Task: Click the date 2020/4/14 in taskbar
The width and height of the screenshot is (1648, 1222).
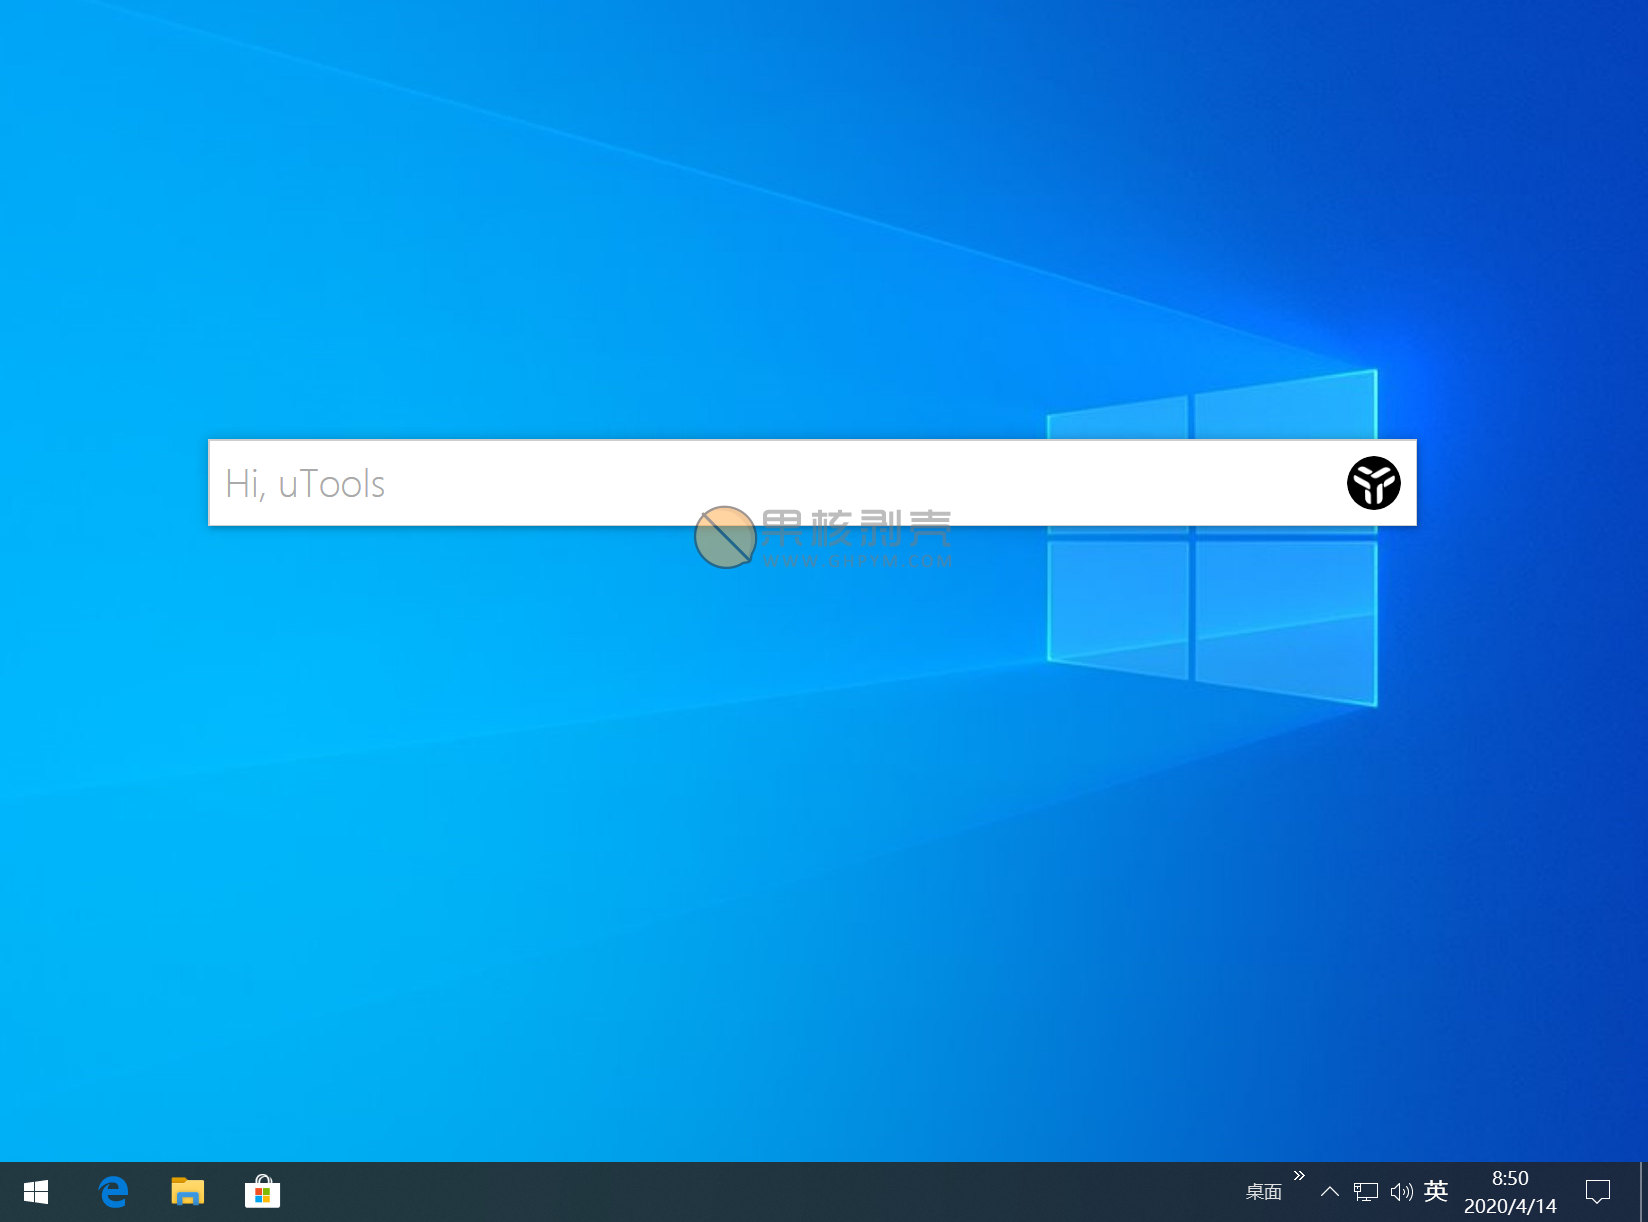Action: [1510, 1206]
